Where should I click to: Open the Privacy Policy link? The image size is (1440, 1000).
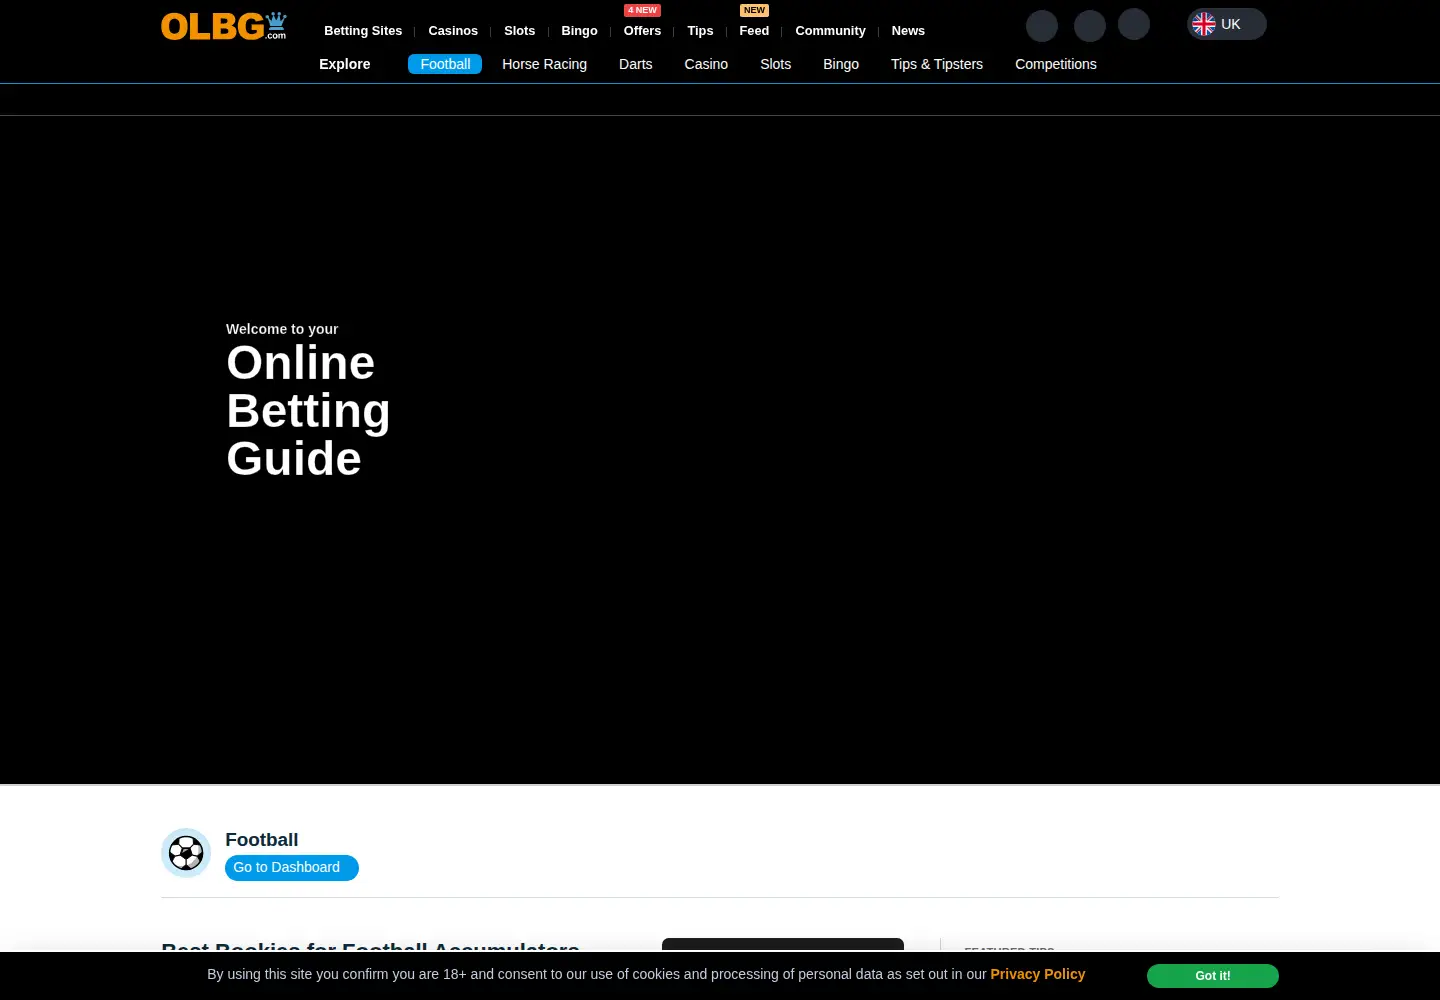tap(1038, 974)
